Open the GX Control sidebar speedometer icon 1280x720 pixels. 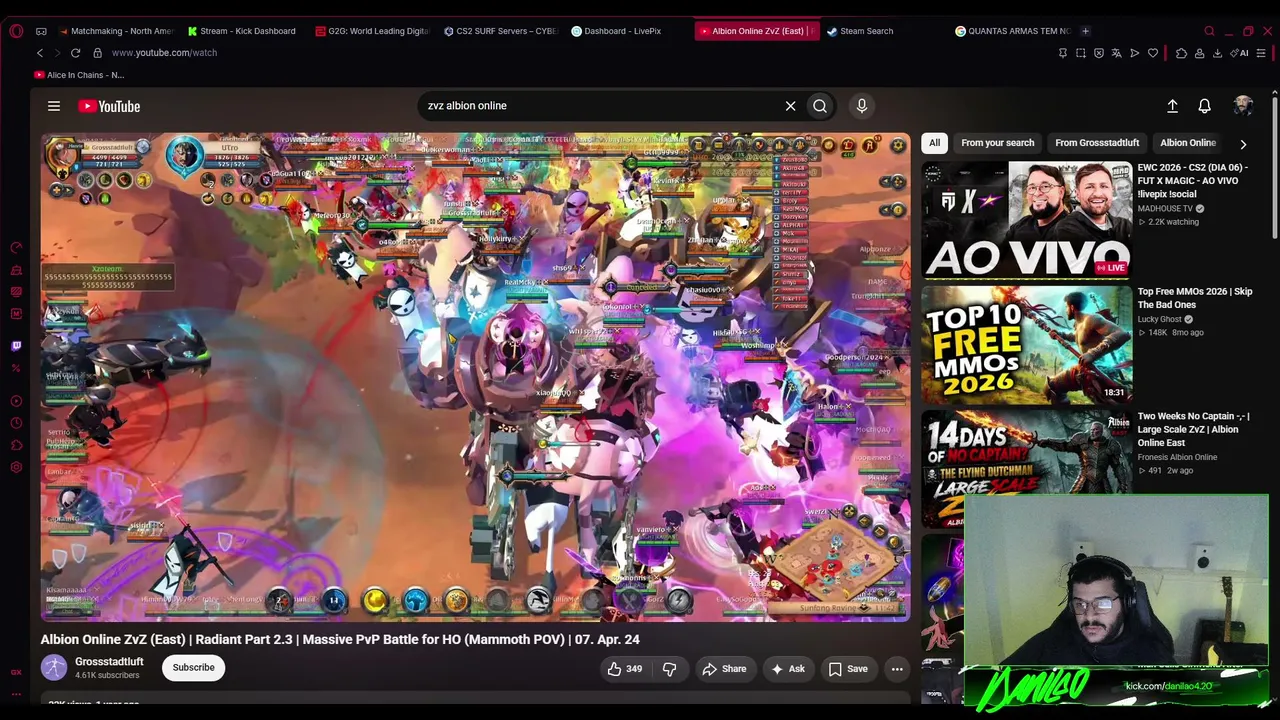pos(16,247)
